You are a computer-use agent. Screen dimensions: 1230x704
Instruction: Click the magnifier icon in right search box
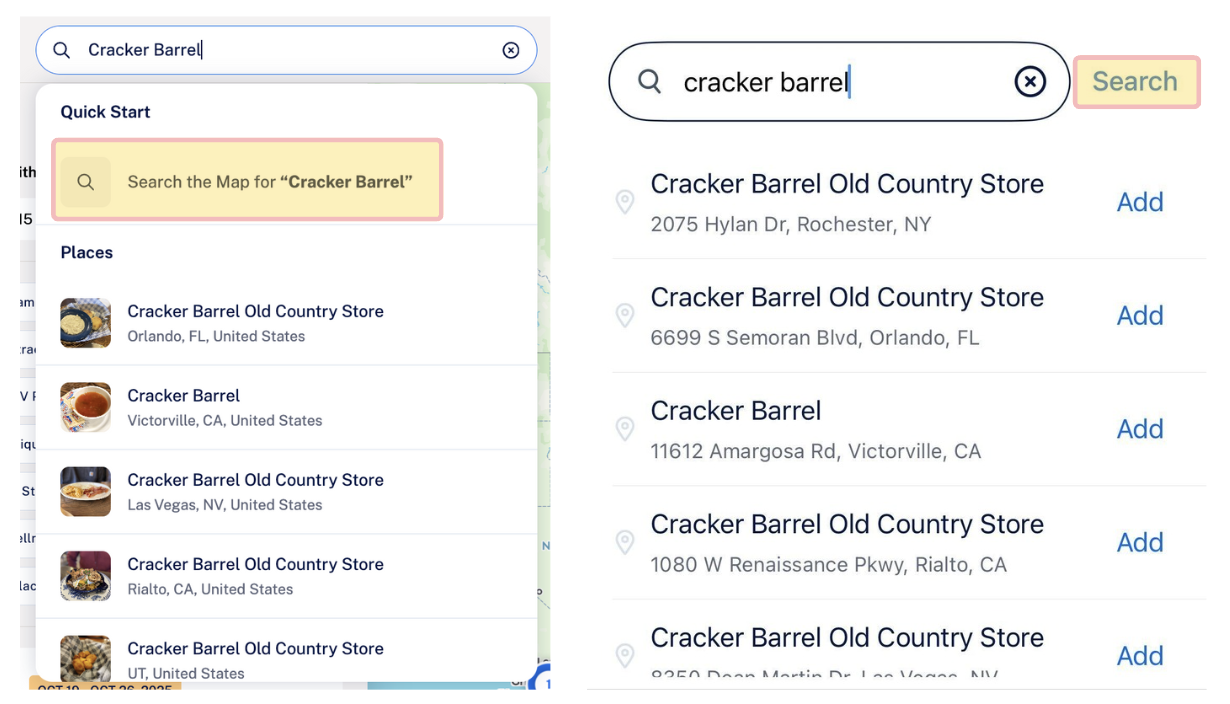tap(650, 81)
